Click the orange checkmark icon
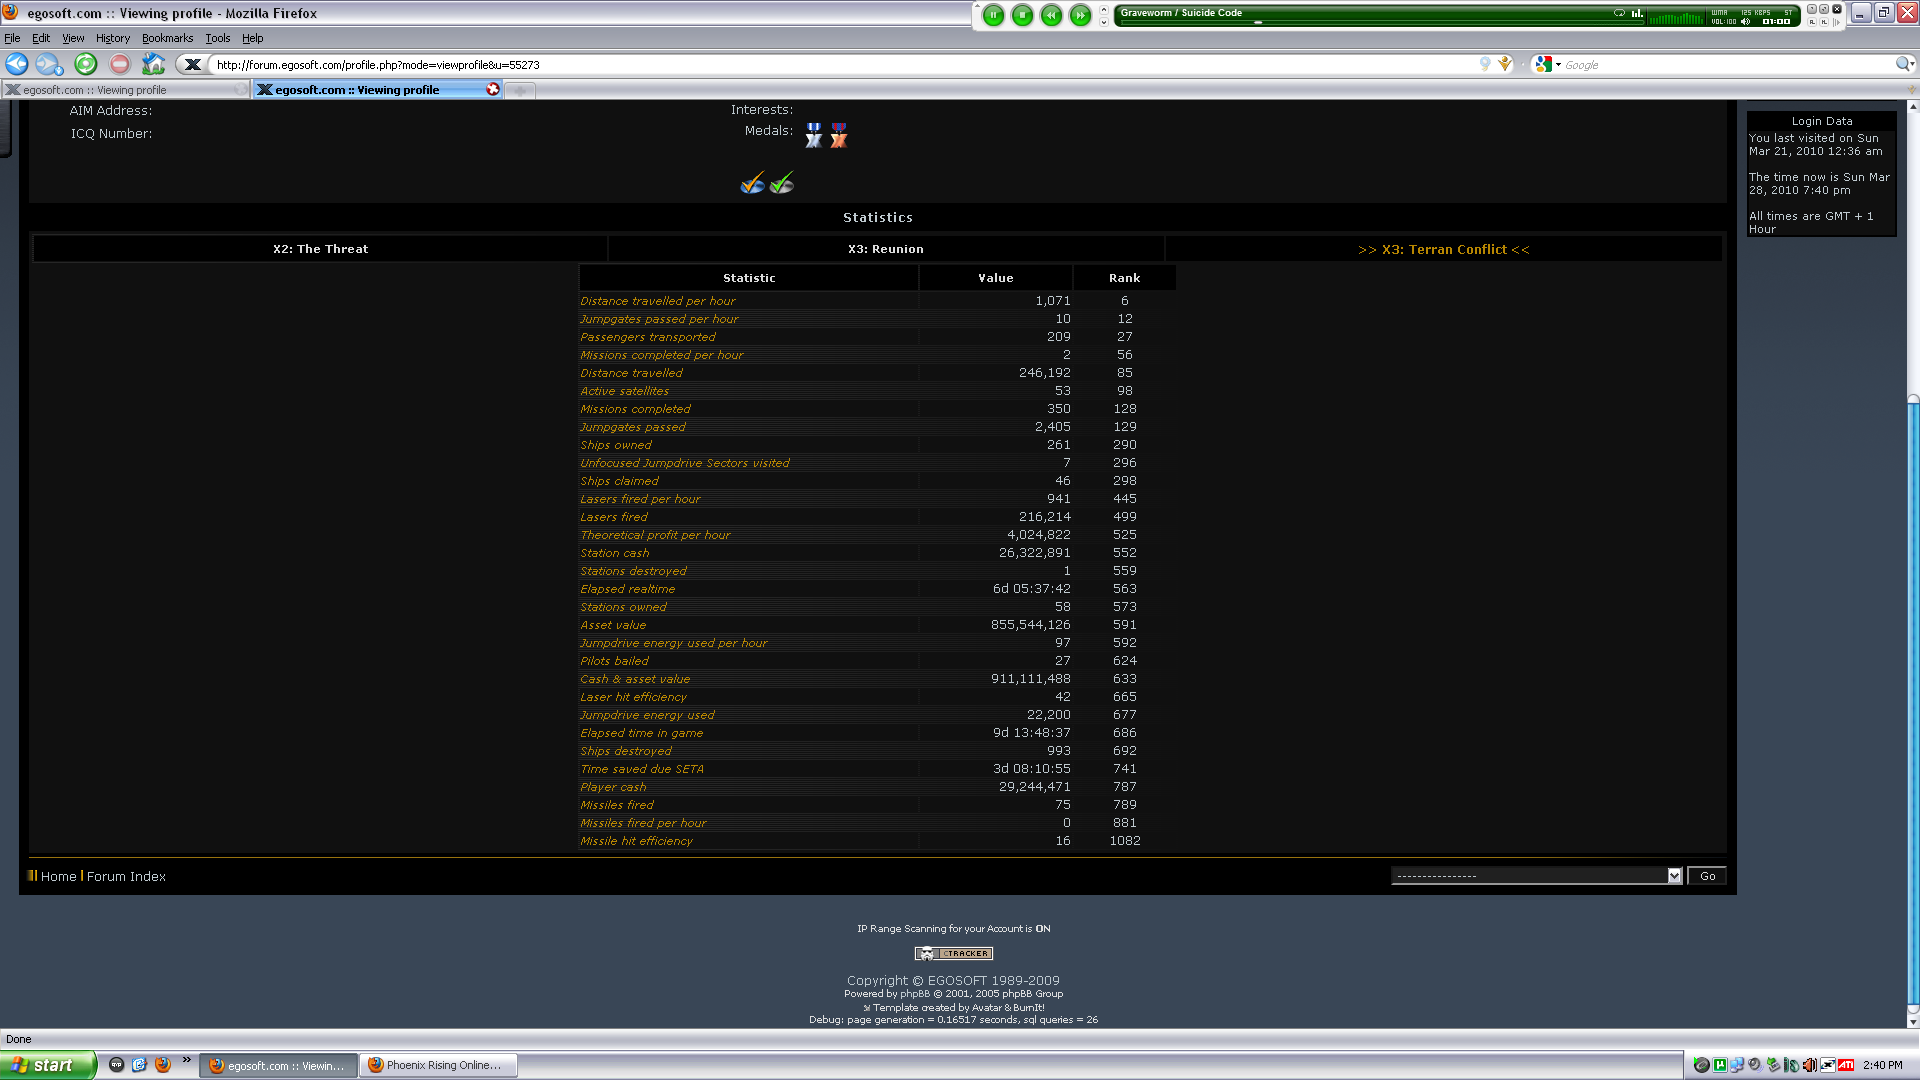Viewport: 1920px width, 1080px height. pyautogui.click(x=753, y=183)
